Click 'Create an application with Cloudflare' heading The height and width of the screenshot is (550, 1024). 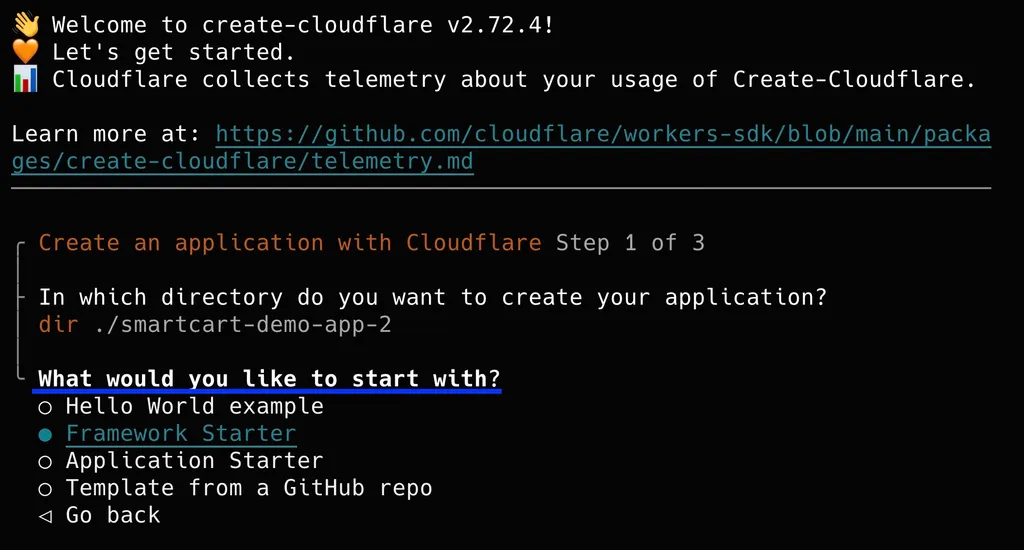[290, 243]
